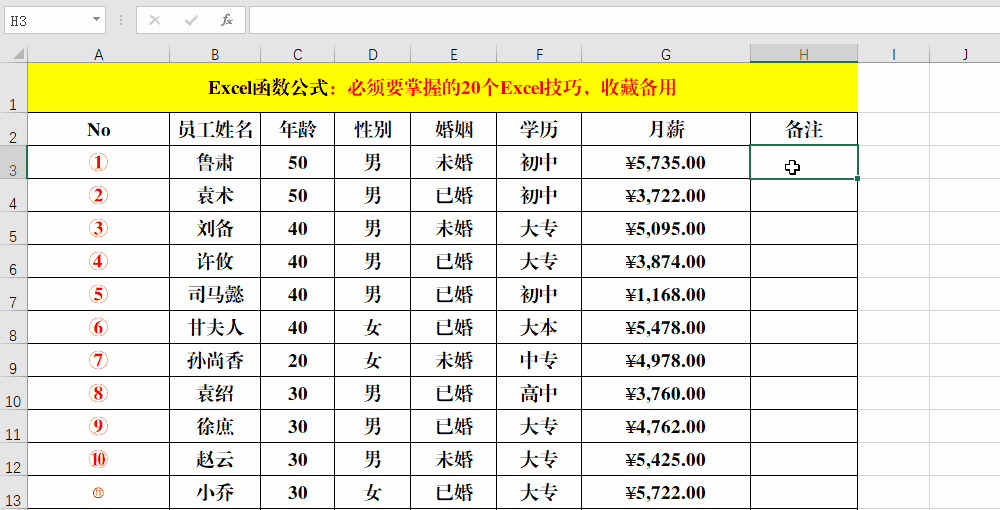Select column E header
Image resolution: width=1000 pixels, height=510 pixels.
point(453,54)
